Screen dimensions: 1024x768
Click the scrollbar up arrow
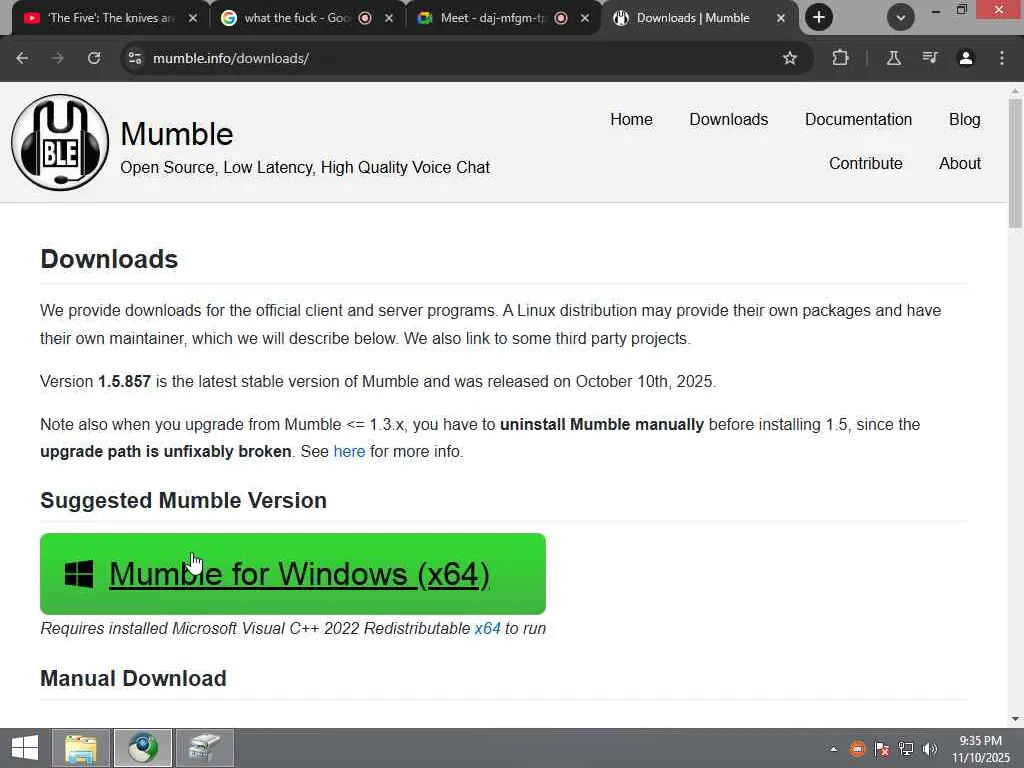point(1015,90)
